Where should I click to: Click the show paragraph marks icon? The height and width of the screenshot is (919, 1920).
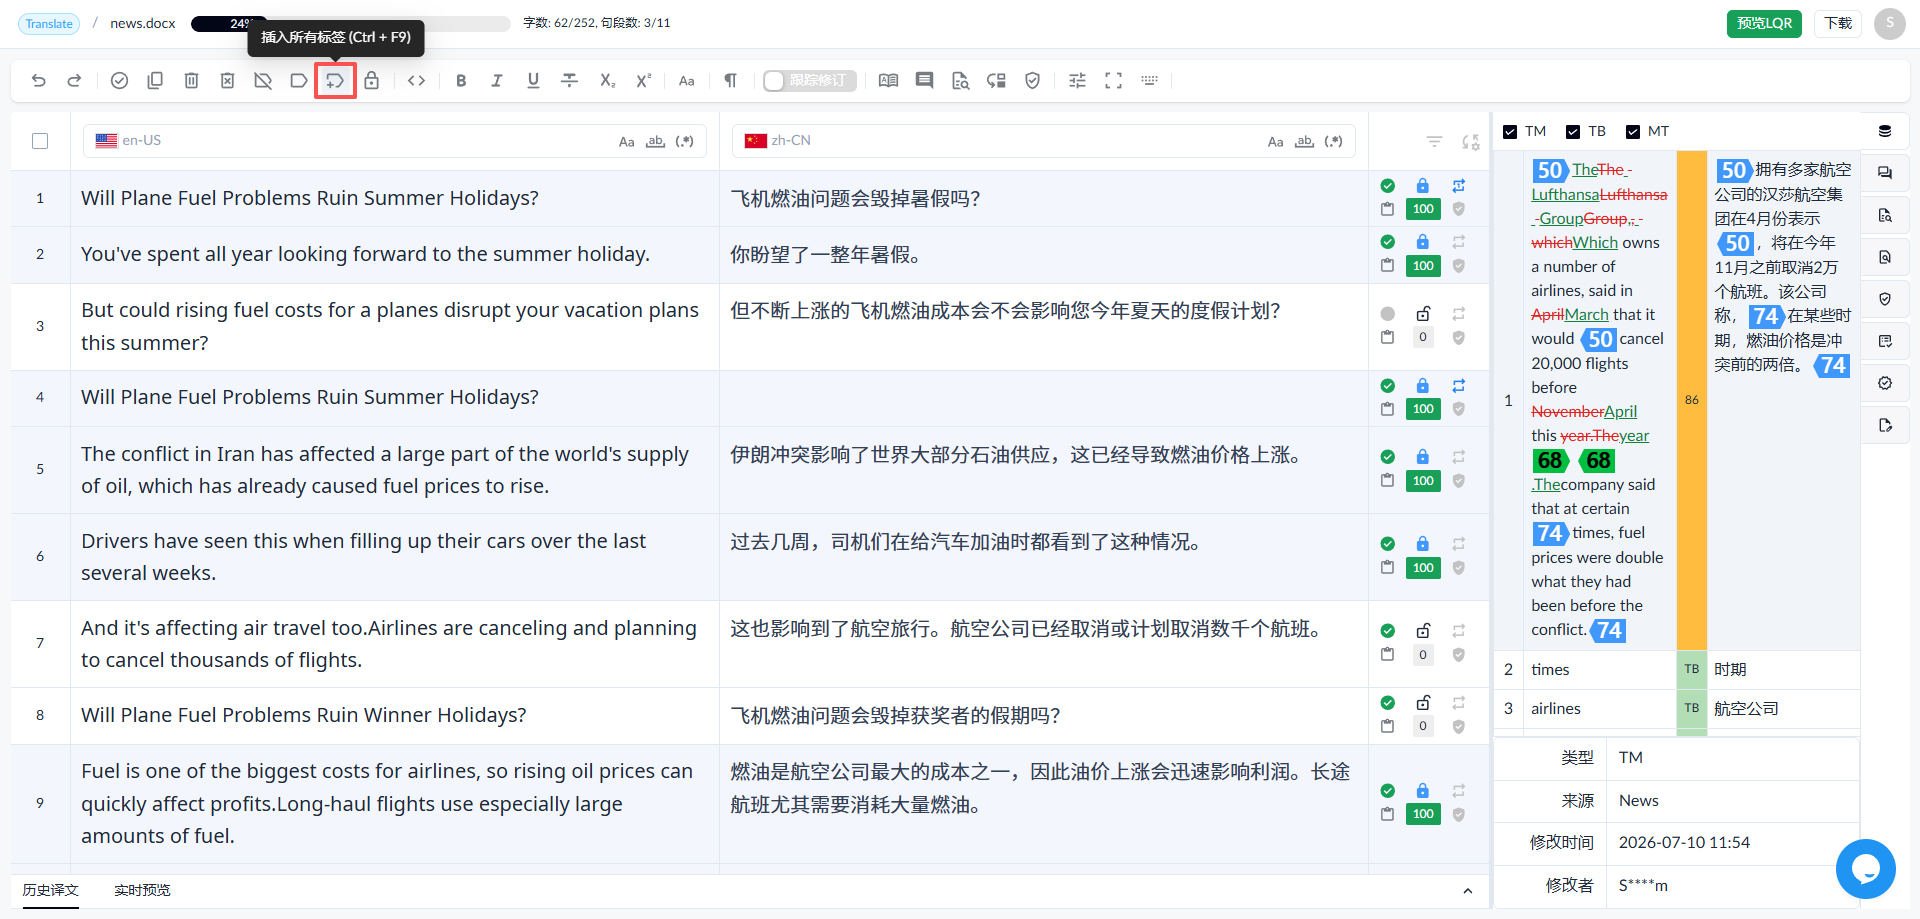(730, 81)
